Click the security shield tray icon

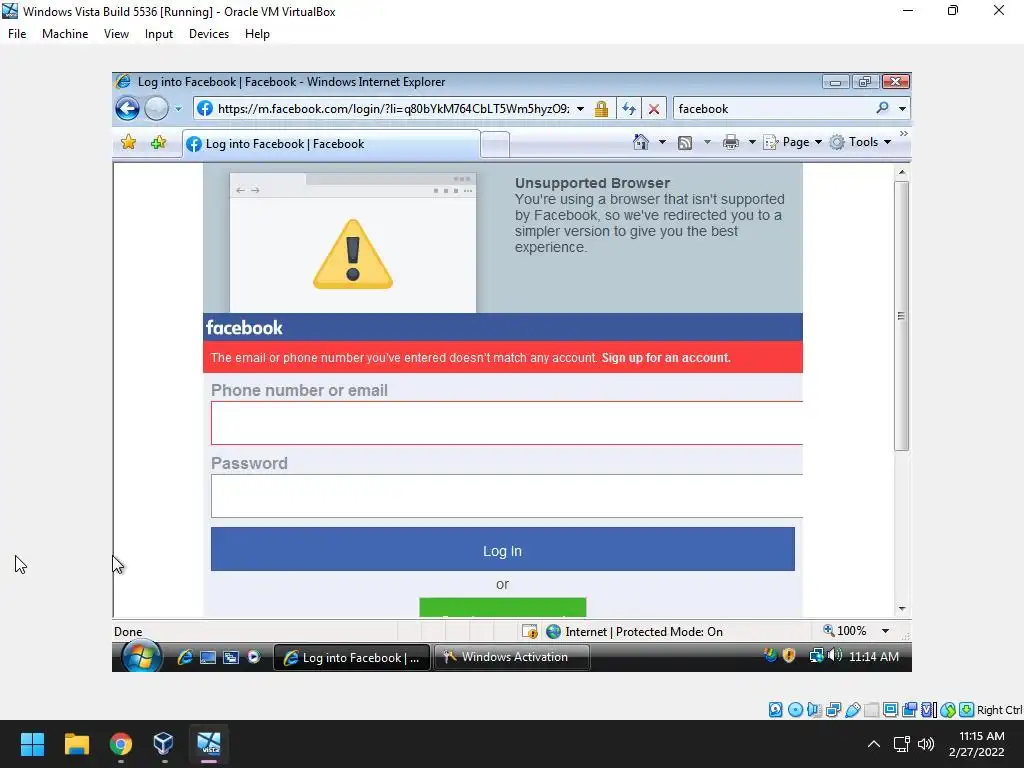point(789,656)
